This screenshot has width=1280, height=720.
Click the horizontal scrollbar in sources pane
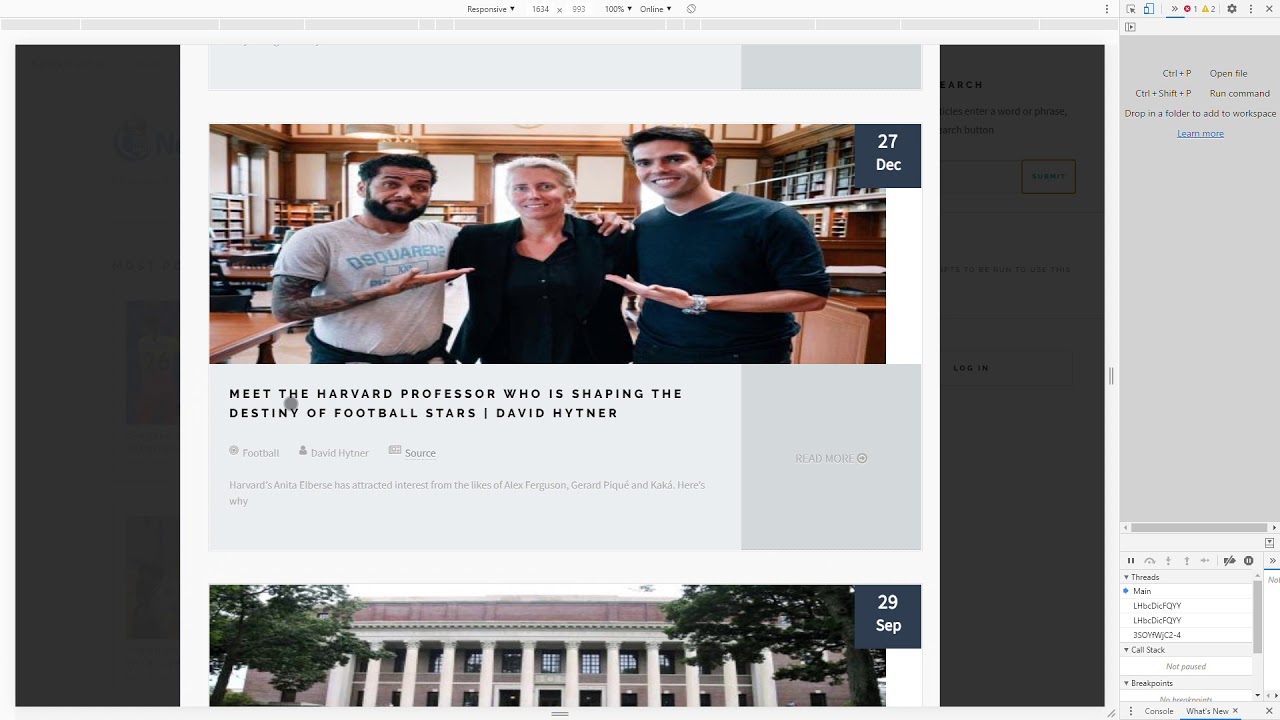click(x=1199, y=527)
